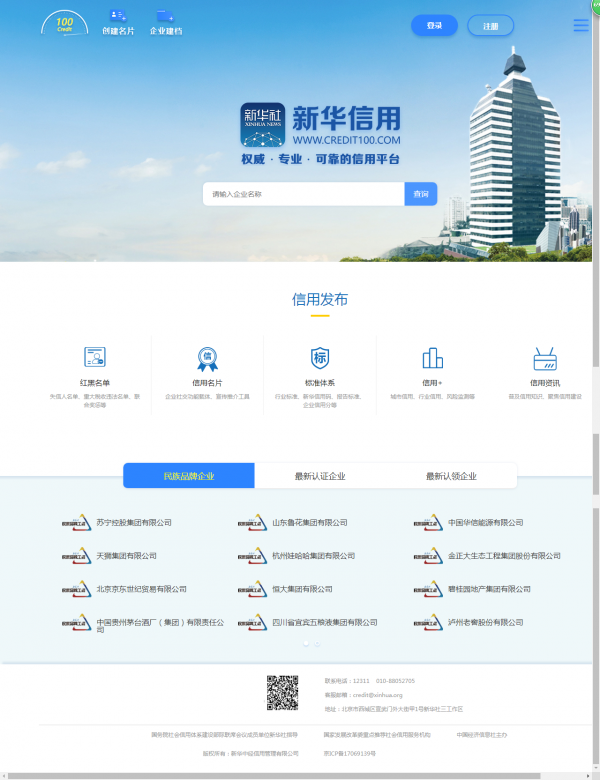Open the 标准体系 shield icon
Viewport: 600px width, 780px height.
320,358
